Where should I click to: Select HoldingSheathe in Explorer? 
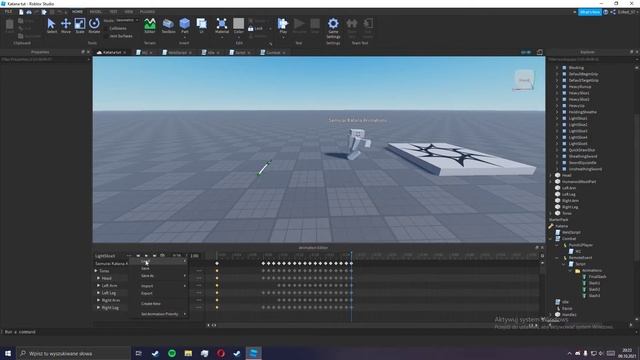582,112
